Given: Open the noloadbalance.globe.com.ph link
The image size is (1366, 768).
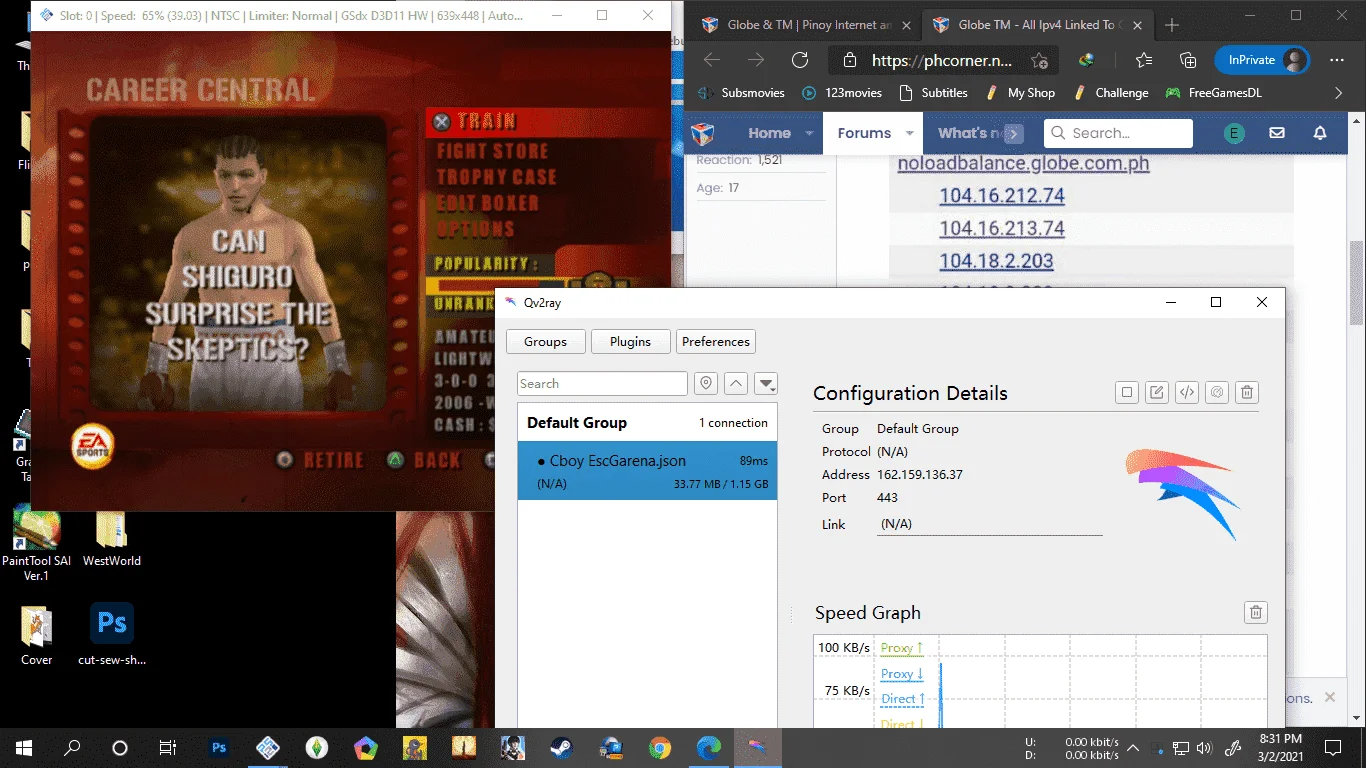Looking at the screenshot, I should pyautogui.click(x=1023, y=163).
